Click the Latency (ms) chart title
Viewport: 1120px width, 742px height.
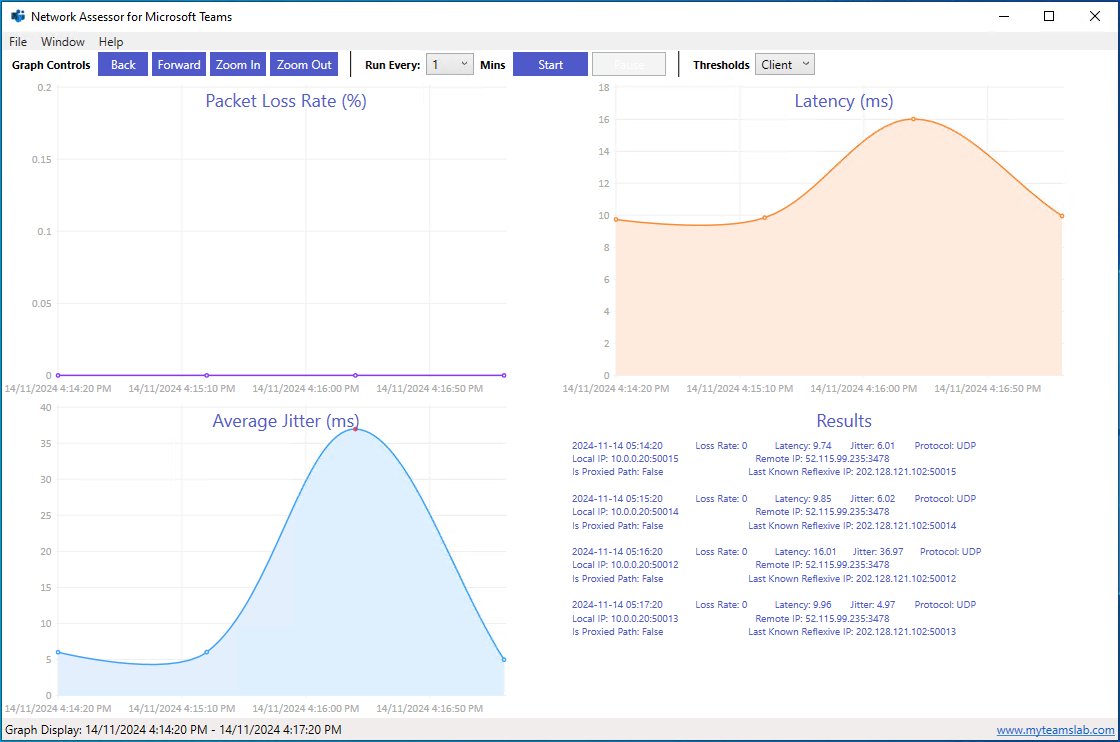(844, 101)
